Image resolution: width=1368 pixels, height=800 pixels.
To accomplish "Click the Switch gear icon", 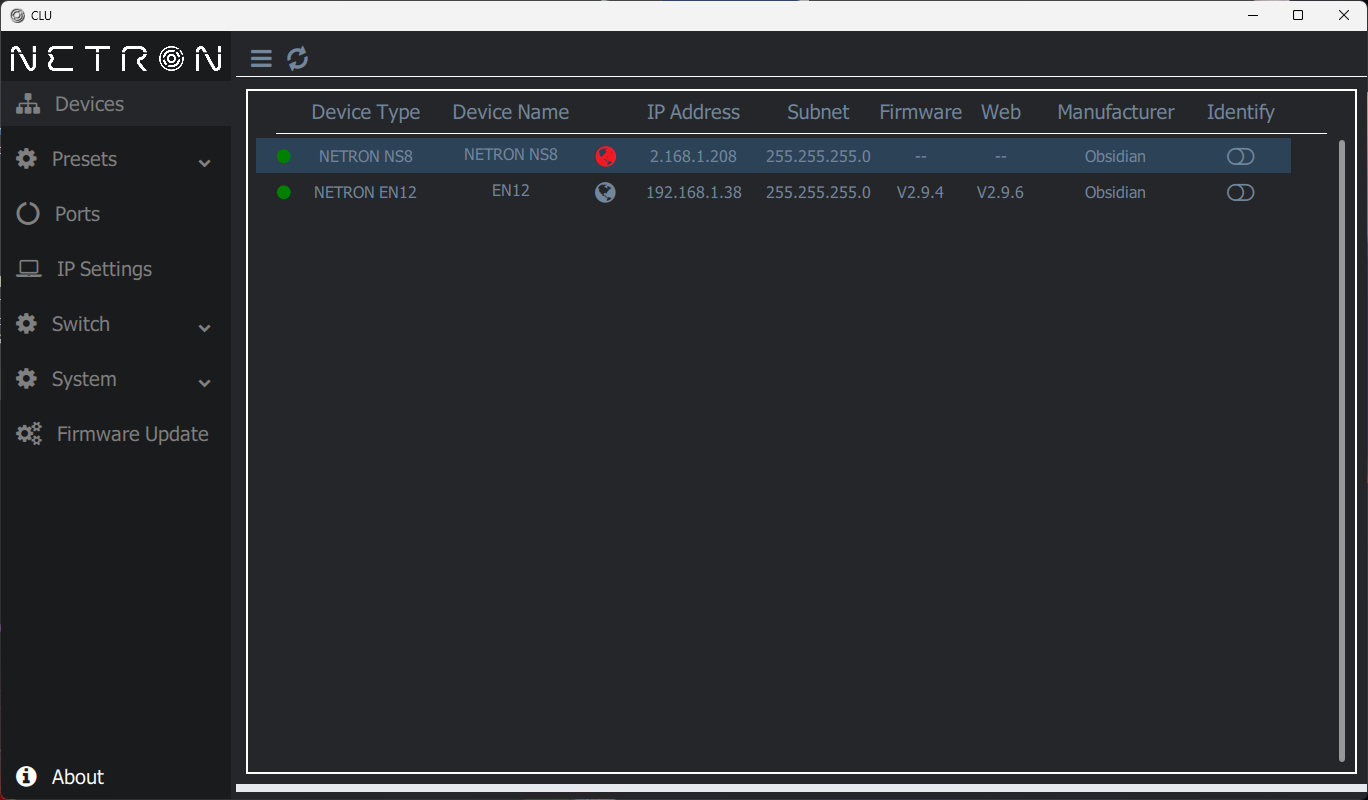I will pyautogui.click(x=27, y=324).
